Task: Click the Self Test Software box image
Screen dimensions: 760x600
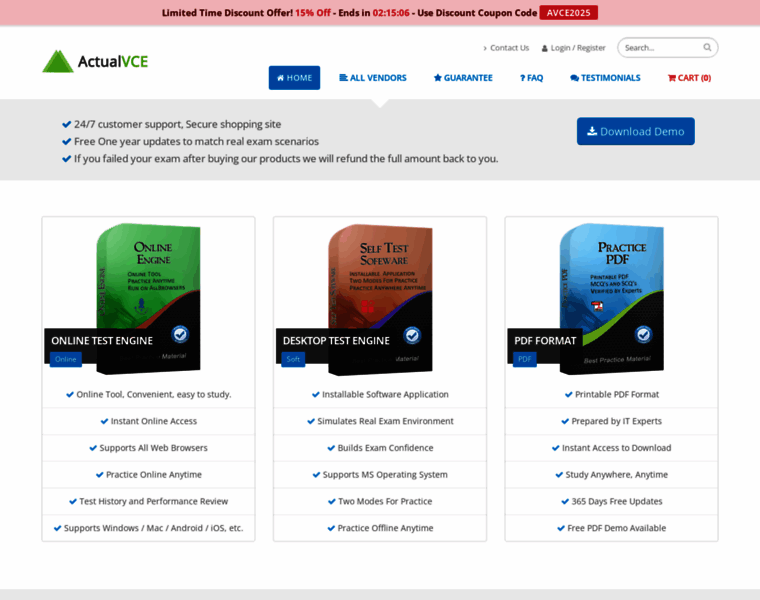Action: (x=380, y=299)
